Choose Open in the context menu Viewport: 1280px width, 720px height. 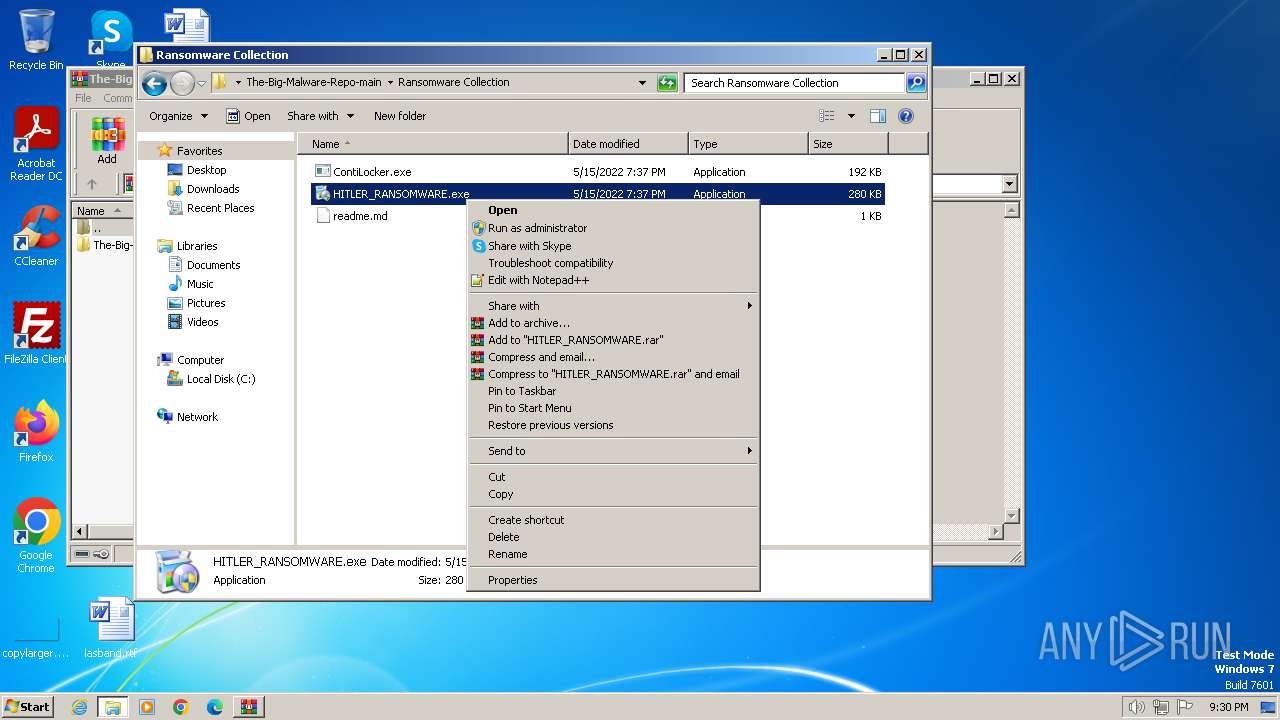613,210
